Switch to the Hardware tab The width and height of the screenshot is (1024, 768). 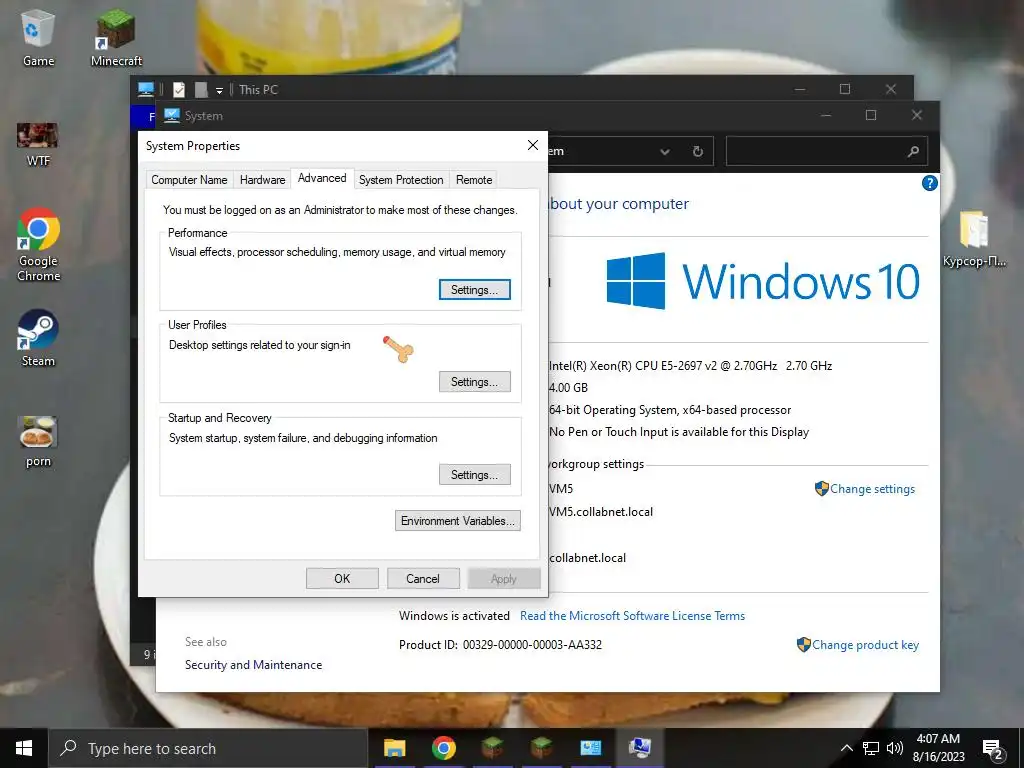pyautogui.click(x=263, y=180)
